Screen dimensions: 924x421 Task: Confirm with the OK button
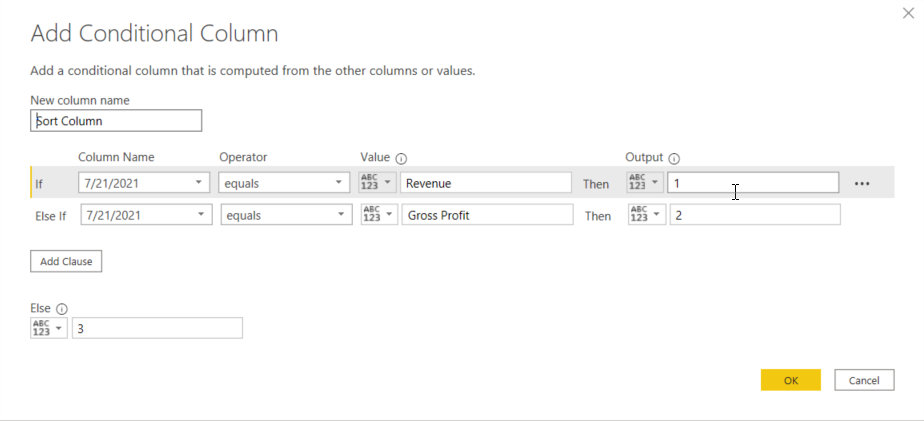click(791, 380)
